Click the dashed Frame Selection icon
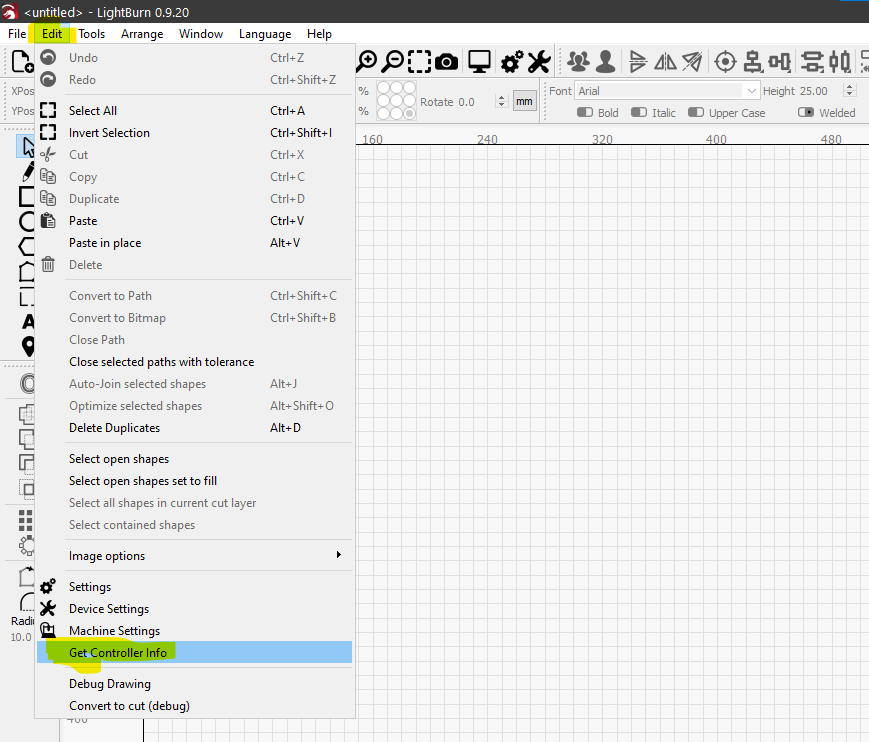Viewport: 869px width, 742px height. click(420, 62)
